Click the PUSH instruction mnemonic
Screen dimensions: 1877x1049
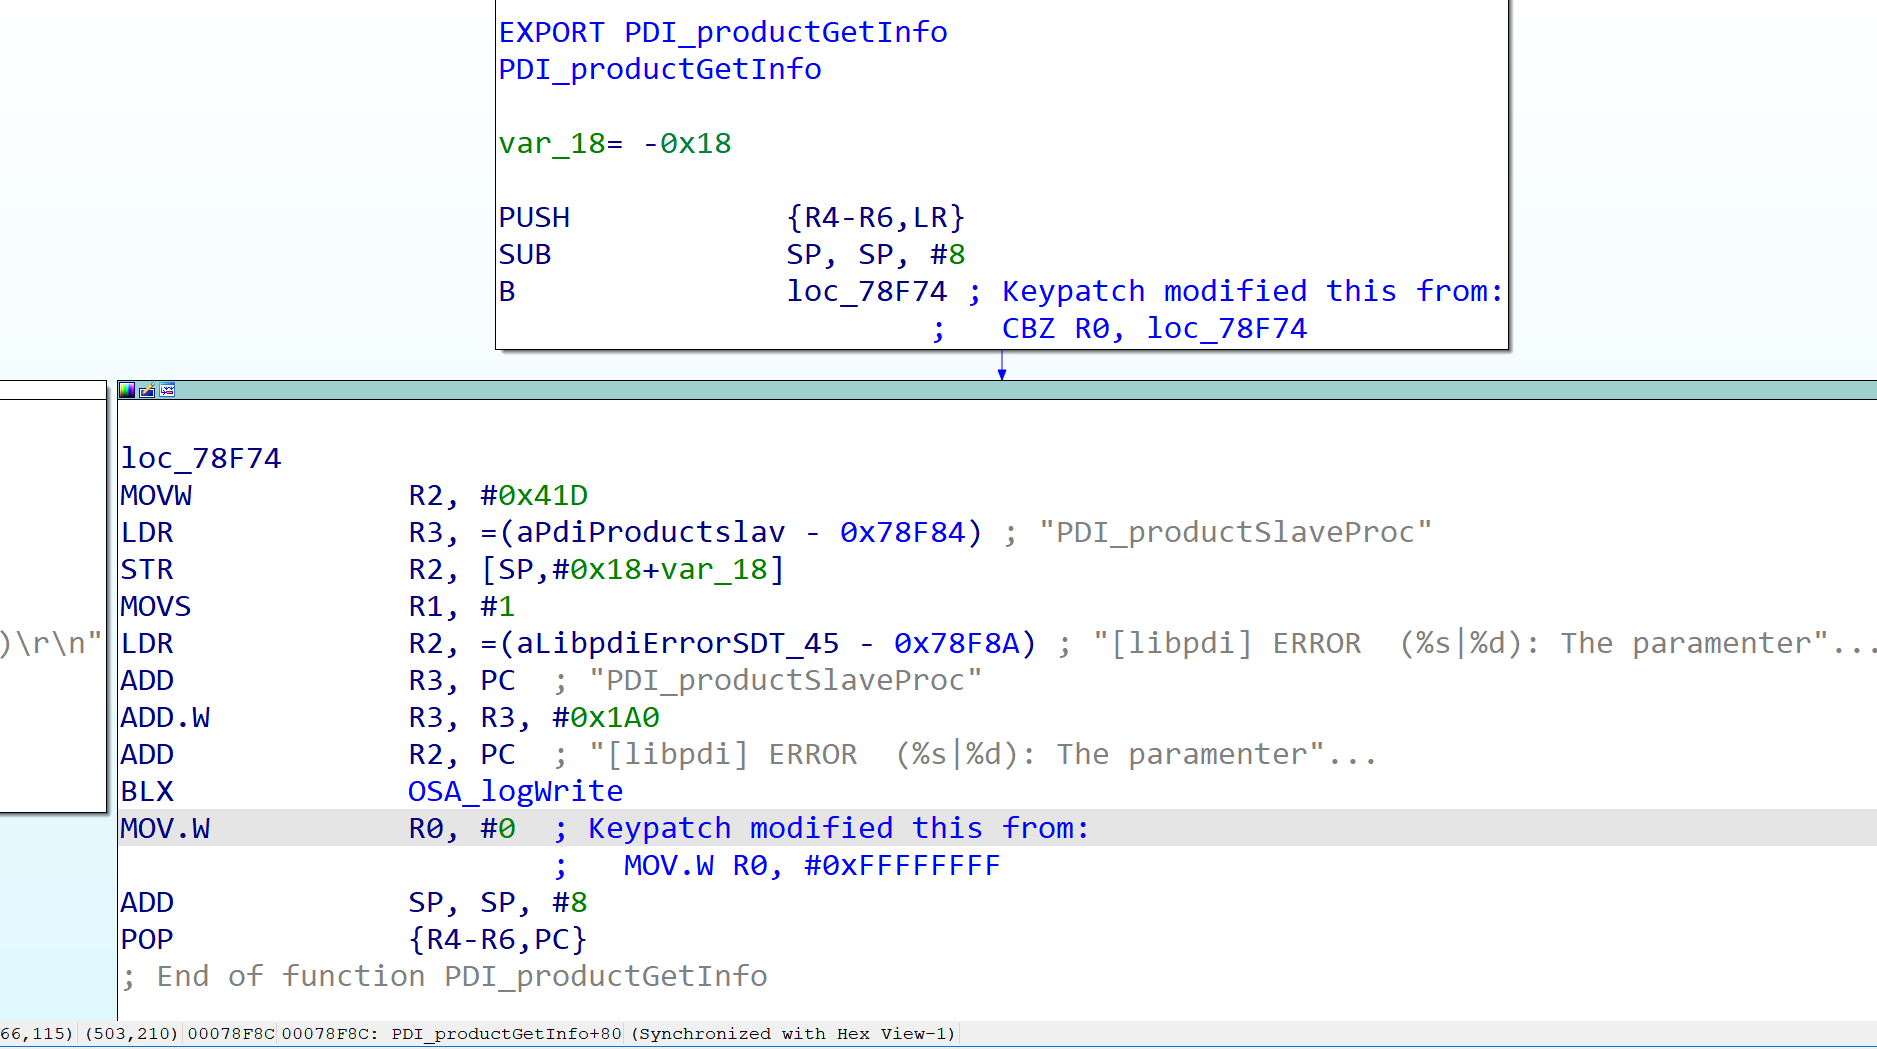pyautogui.click(x=534, y=217)
